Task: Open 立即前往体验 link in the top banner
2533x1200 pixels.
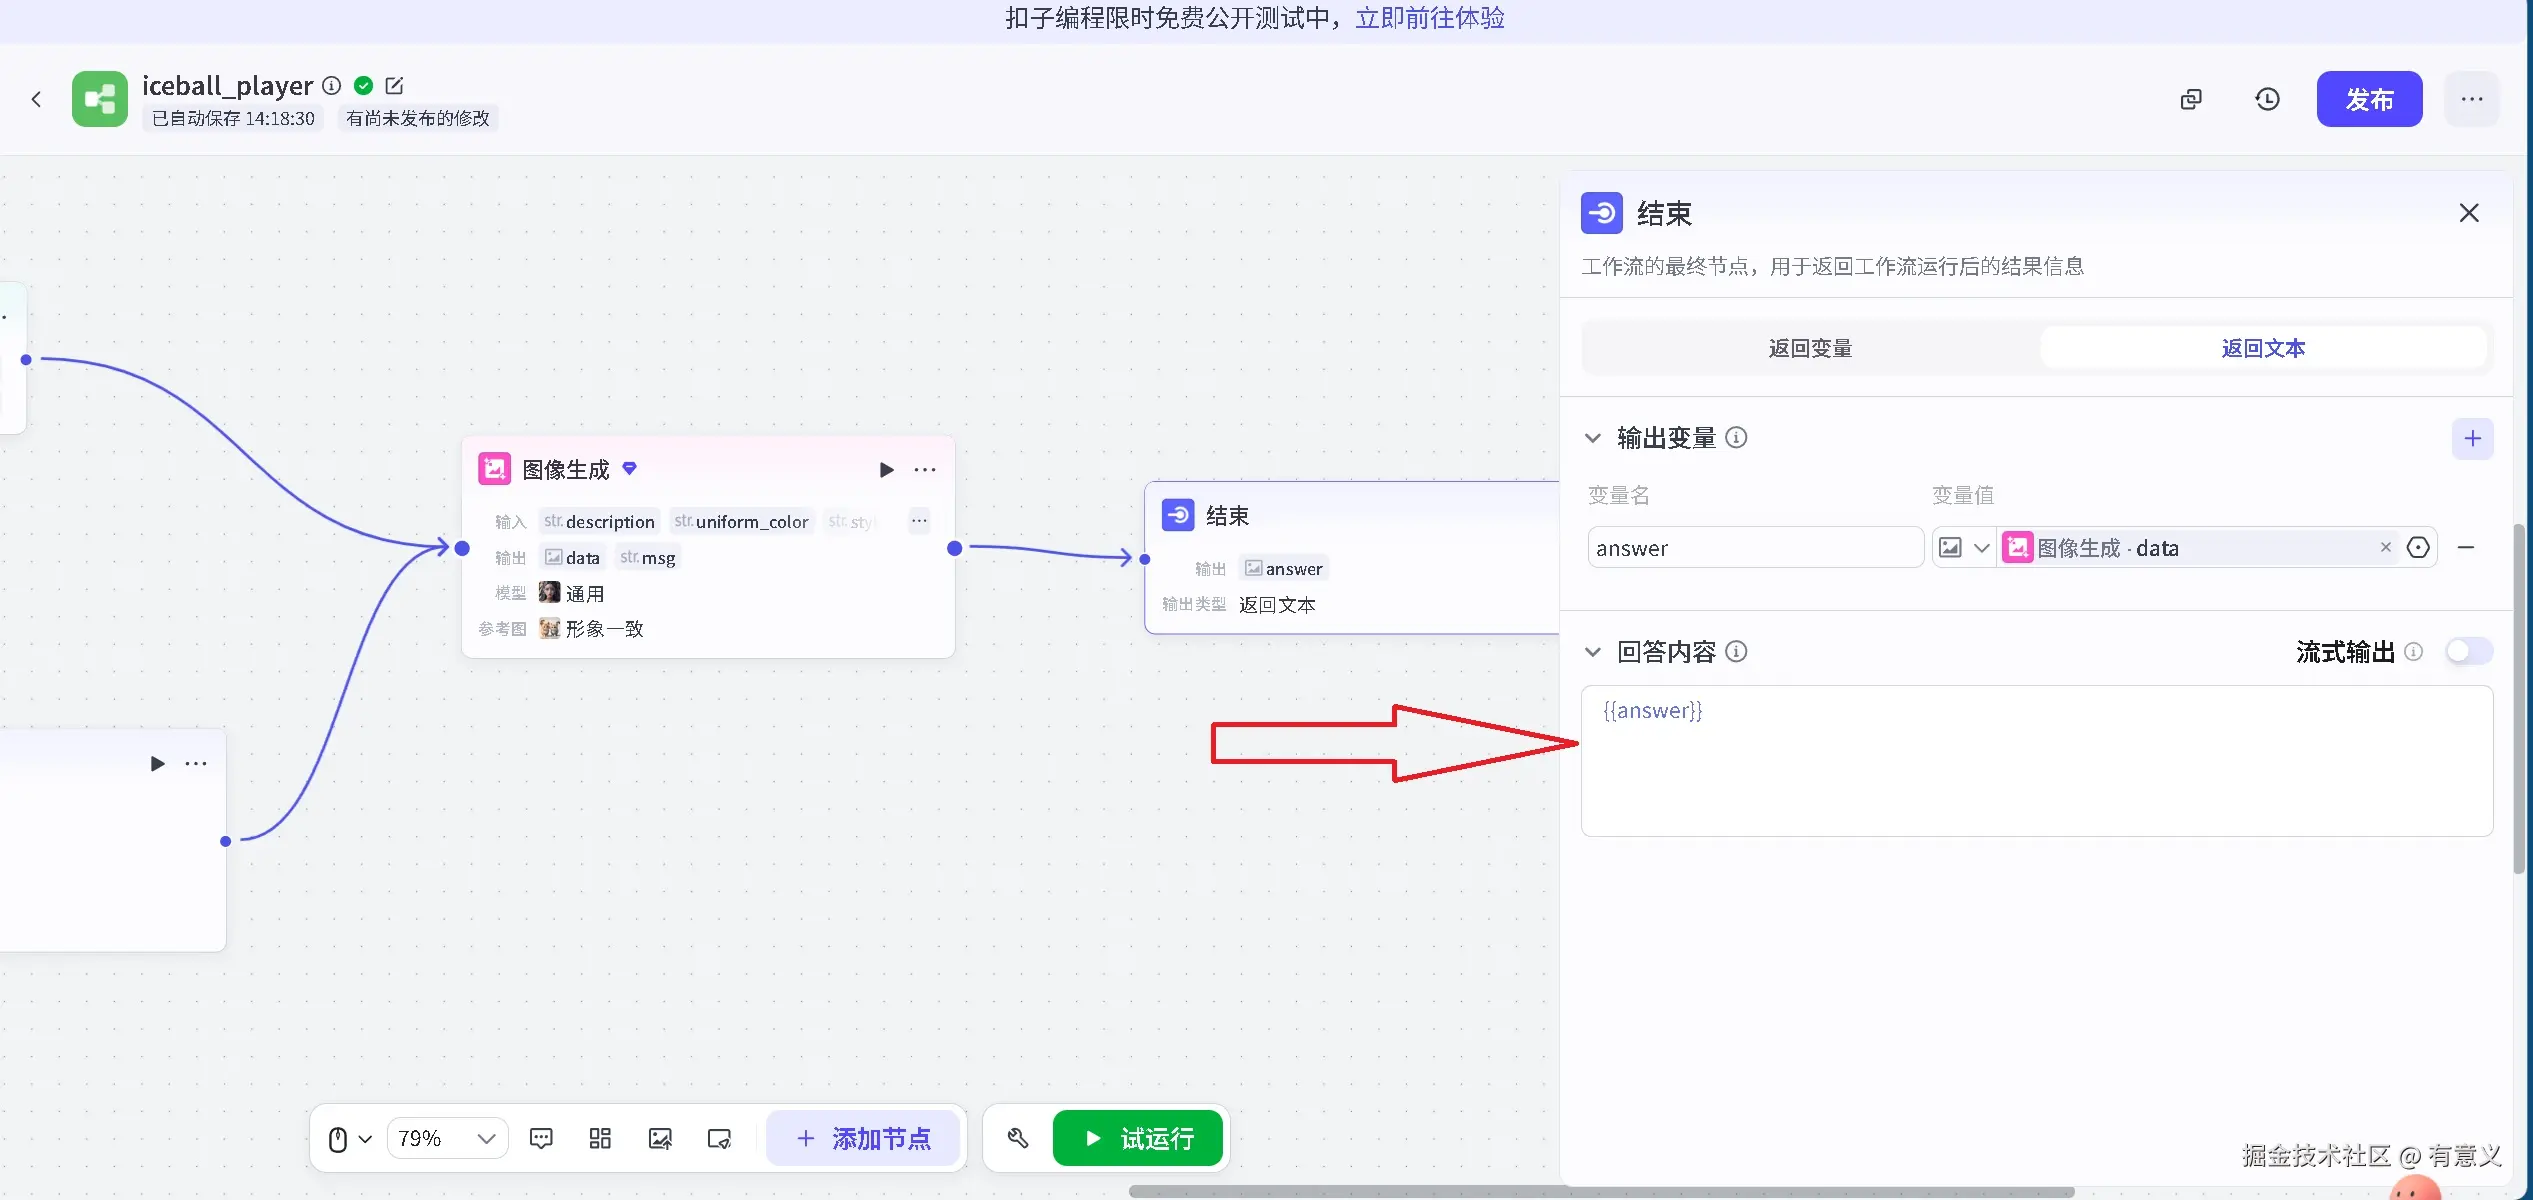Action: pos(1428,17)
